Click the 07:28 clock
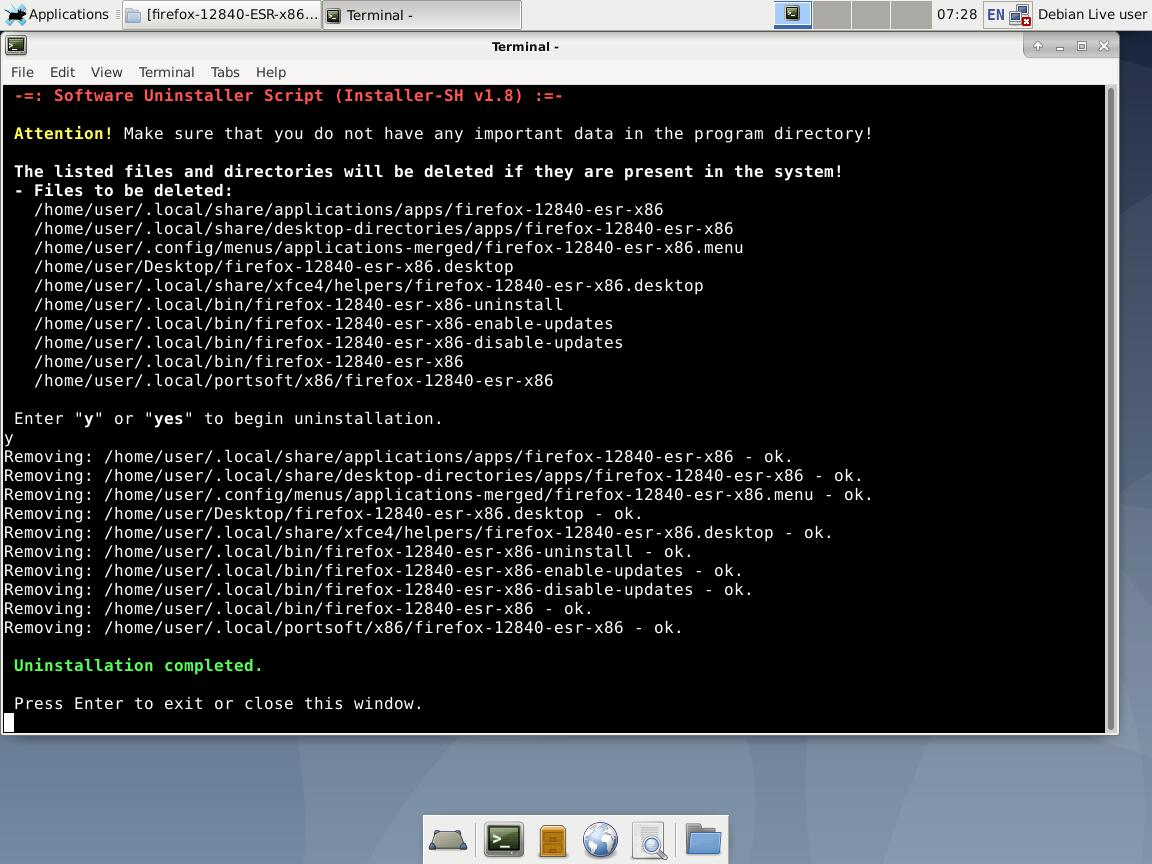This screenshot has width=1152, height=864. pyautogui.click(x=957, y=14)
